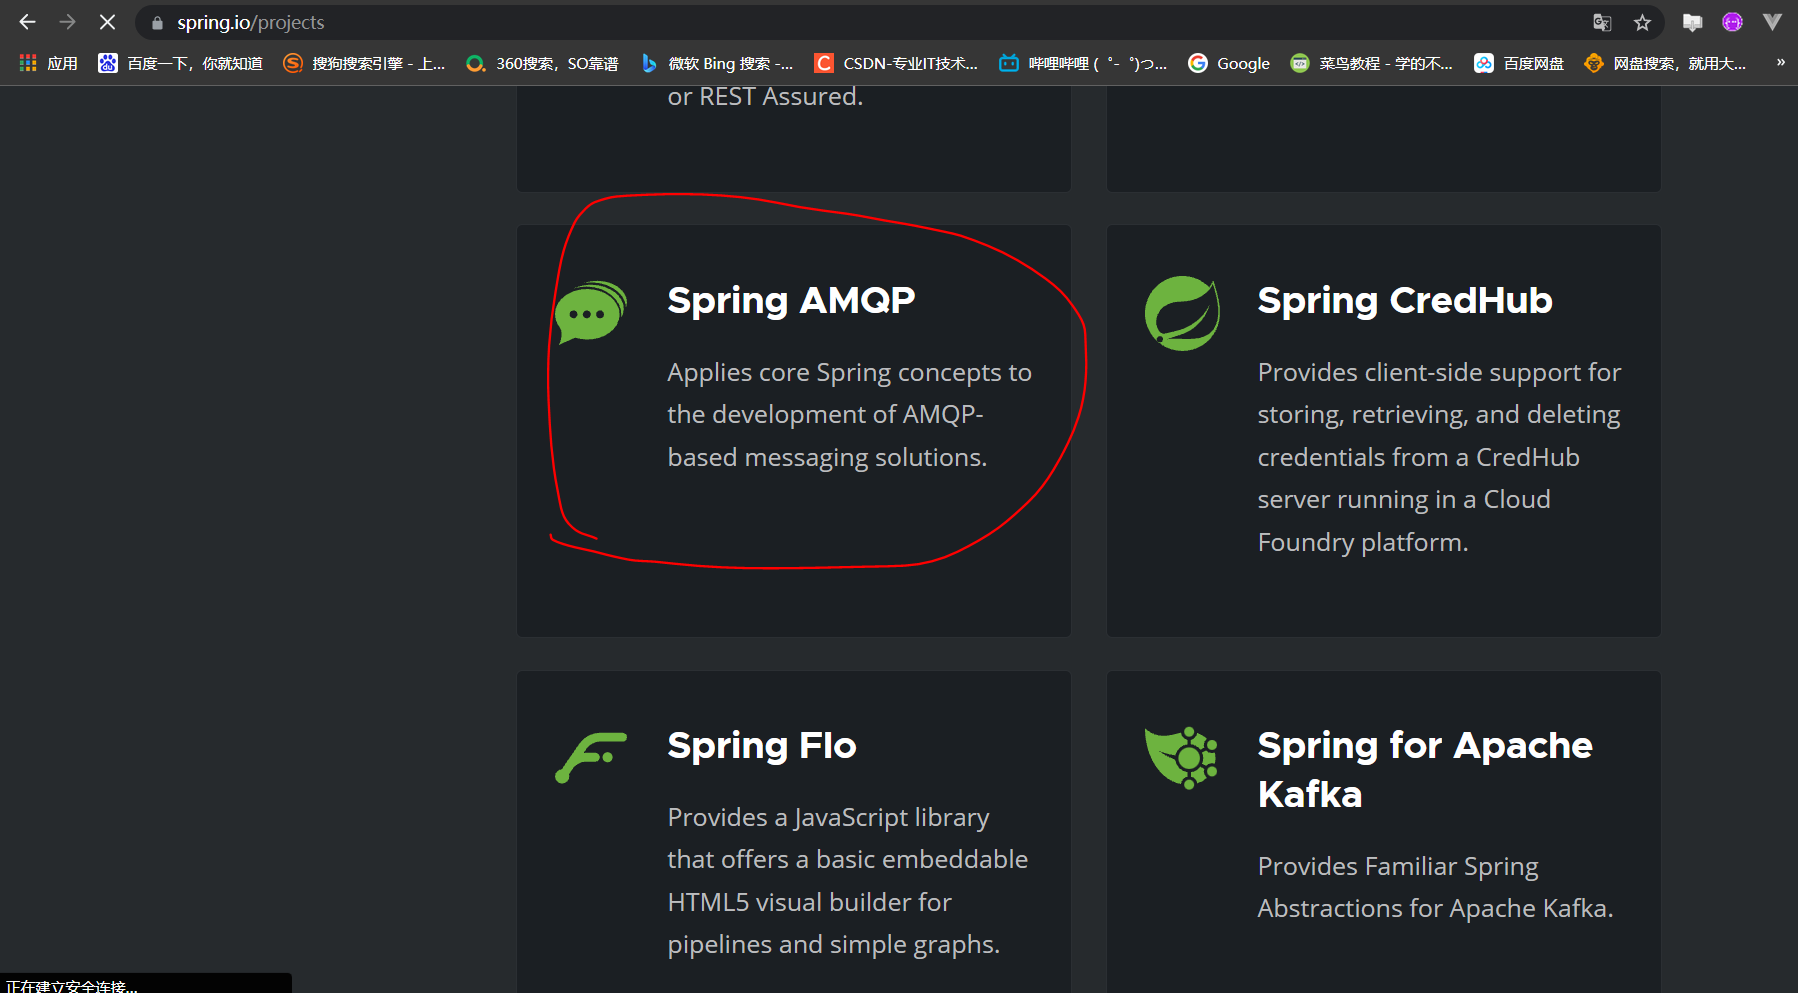Screen dimensions: 1798x993
Task: Click the site lock icon in address bar
Action: point(157,23)
